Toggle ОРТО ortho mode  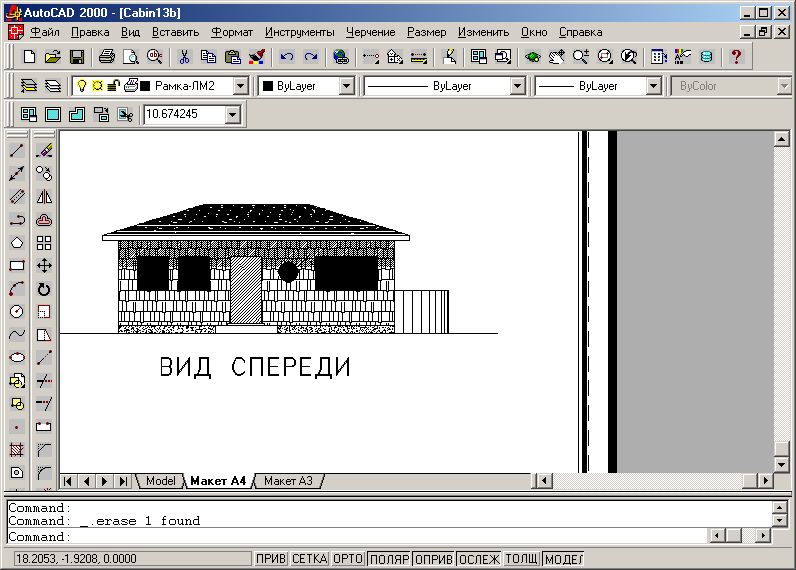(x=348, y=559)
